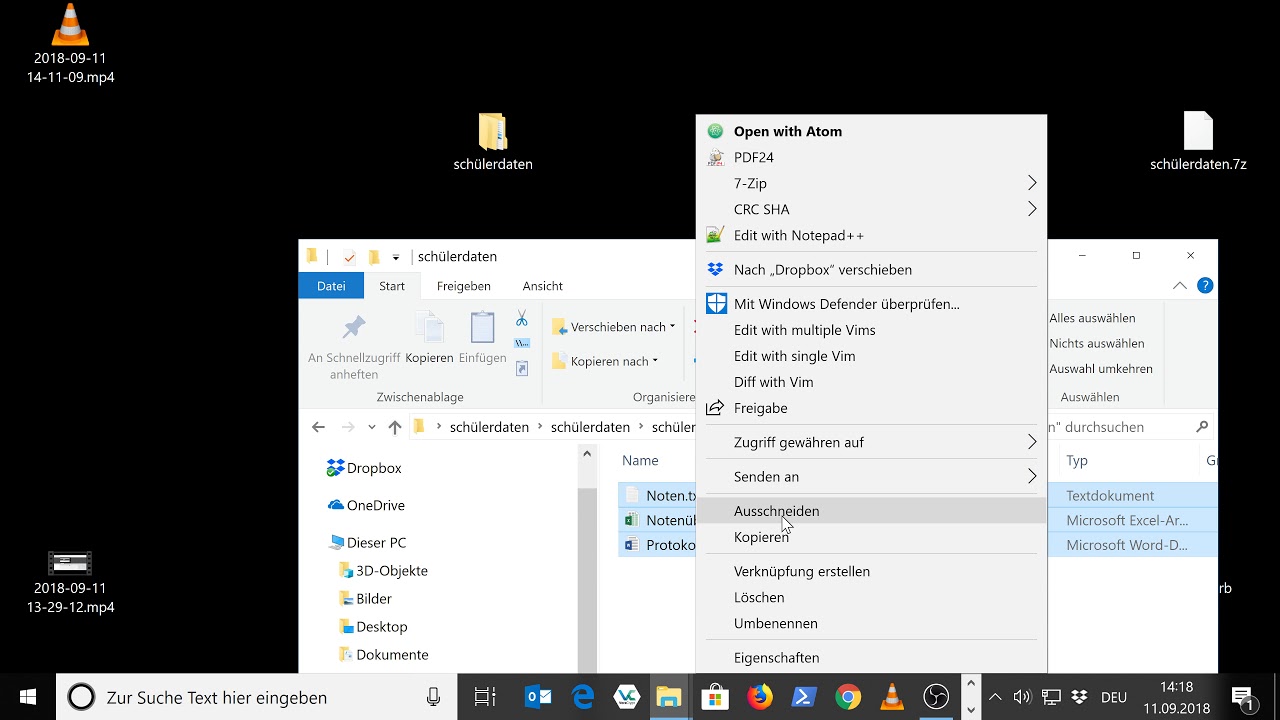This screenshot has width=1280, height=720.
Task: Open the Datei tab
Action: (x=331, y=286)
